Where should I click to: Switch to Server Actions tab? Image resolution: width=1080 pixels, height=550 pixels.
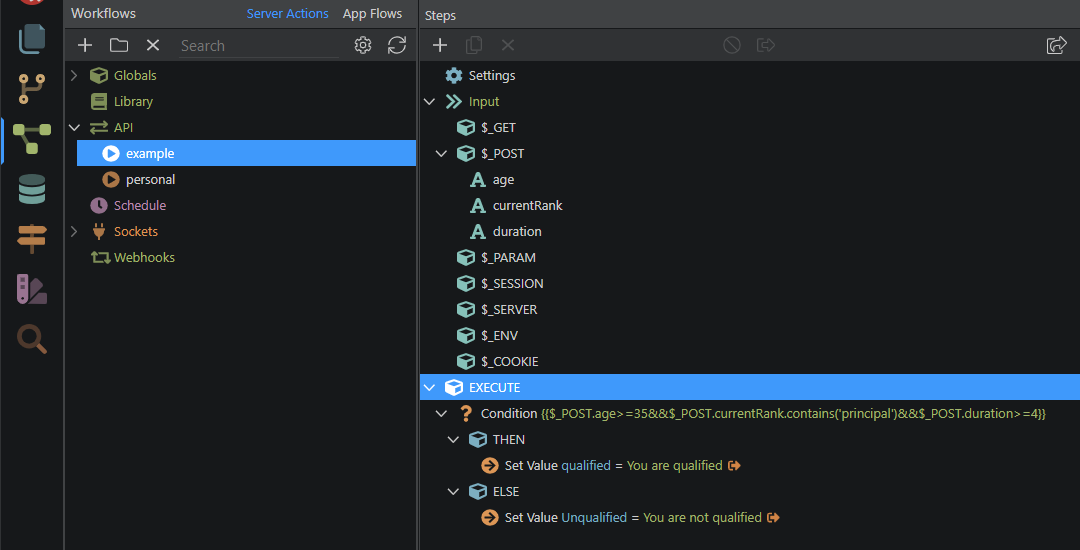[x=287, y=14]
